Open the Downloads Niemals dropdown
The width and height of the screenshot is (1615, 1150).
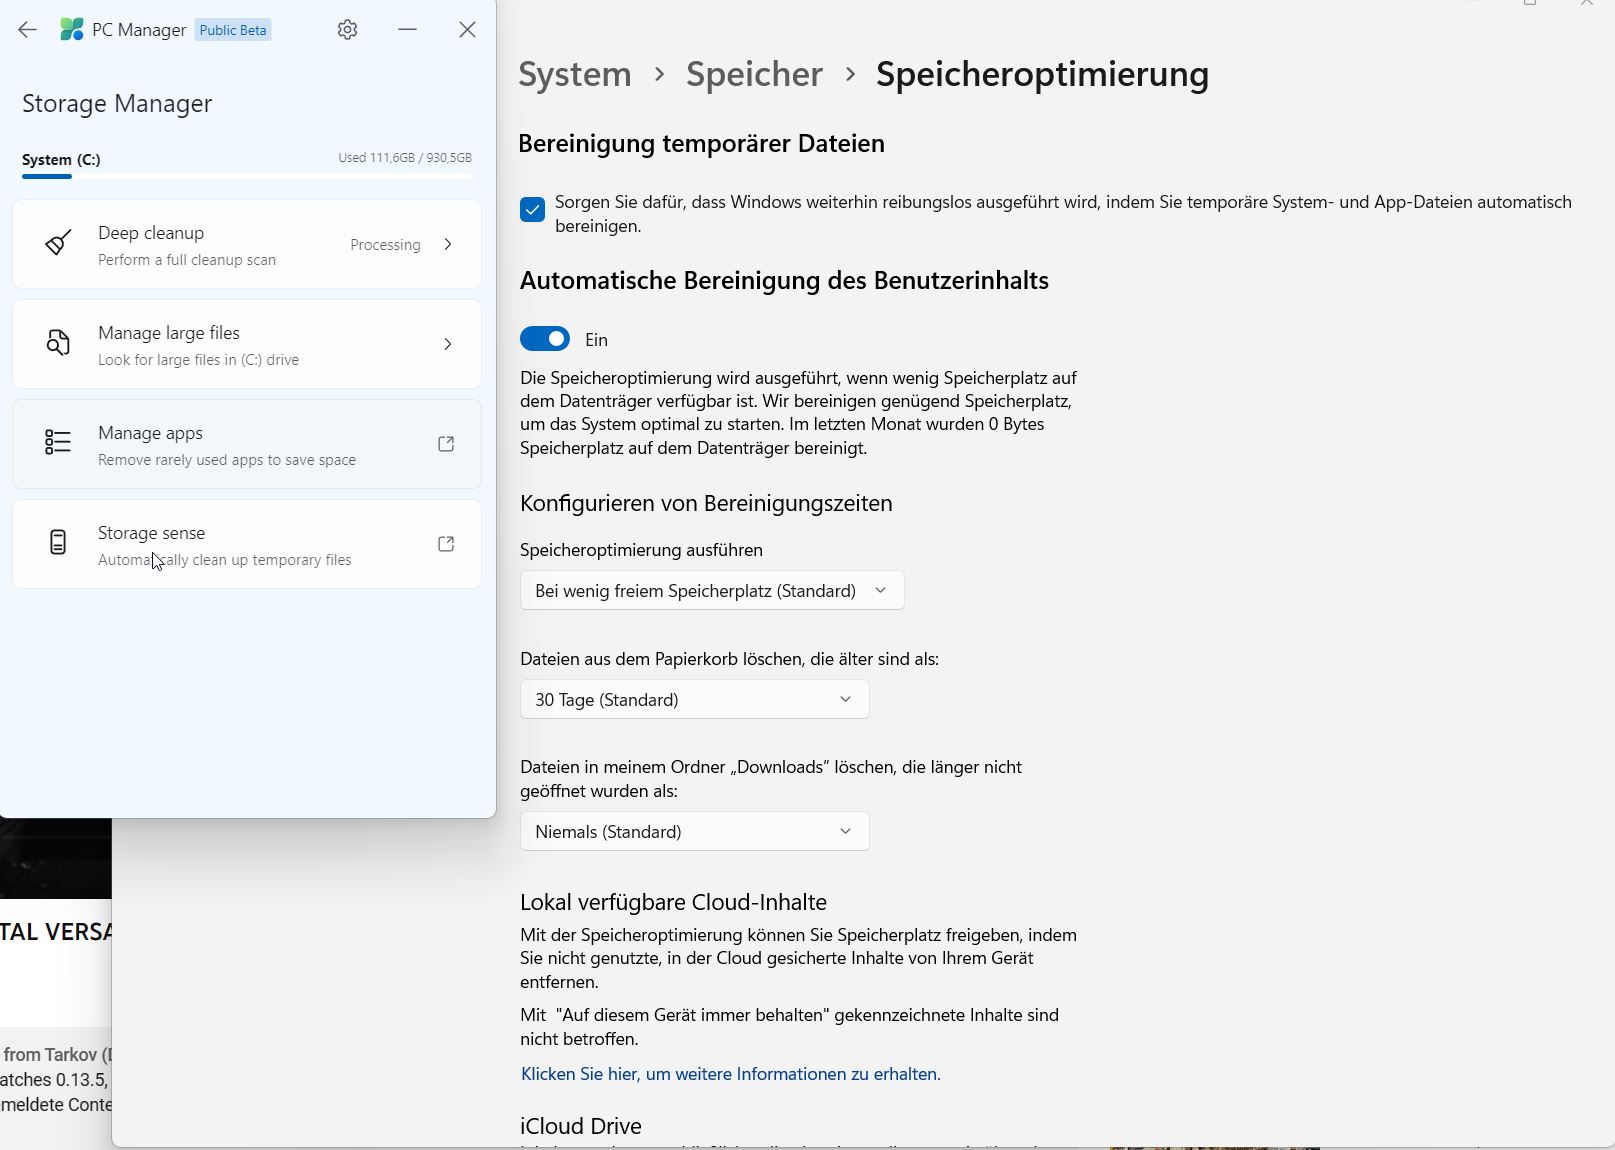point(694,831)
